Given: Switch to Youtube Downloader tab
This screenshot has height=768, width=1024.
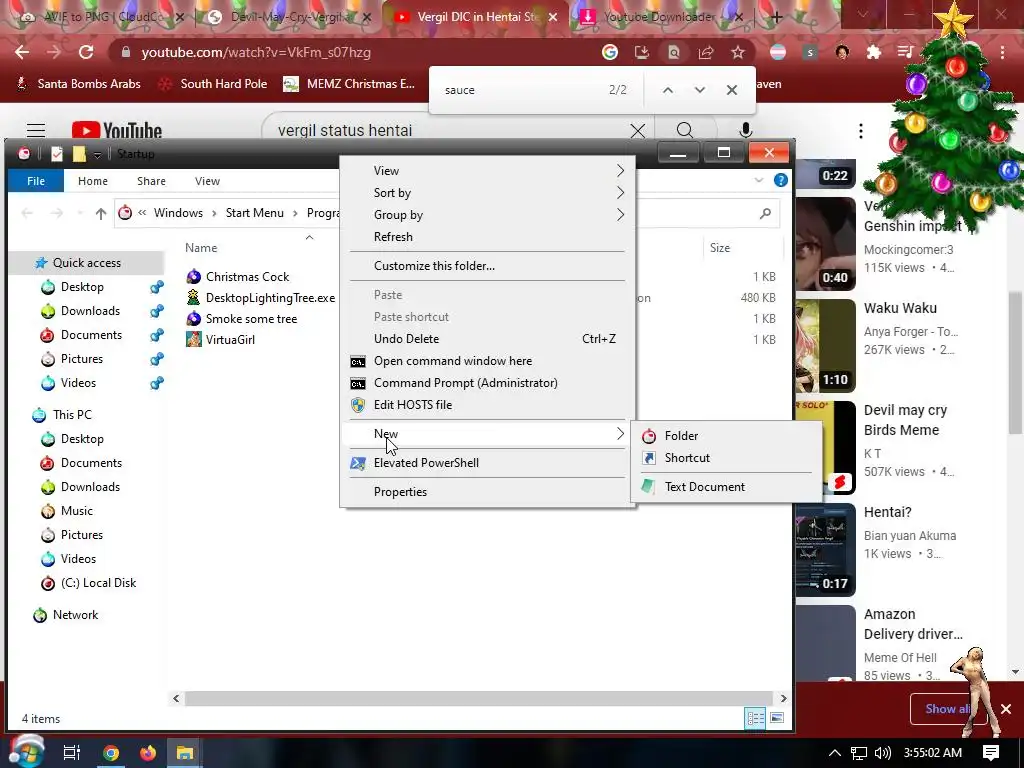Looking at the screenshot, I should [660, 18].
